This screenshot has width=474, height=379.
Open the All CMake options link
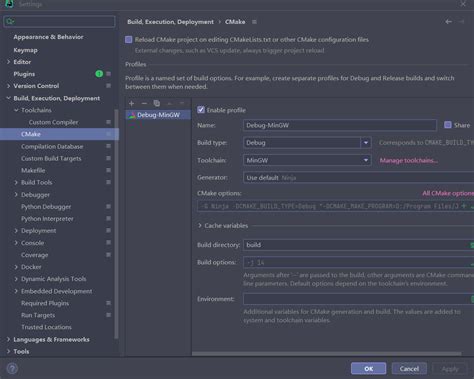448,193
